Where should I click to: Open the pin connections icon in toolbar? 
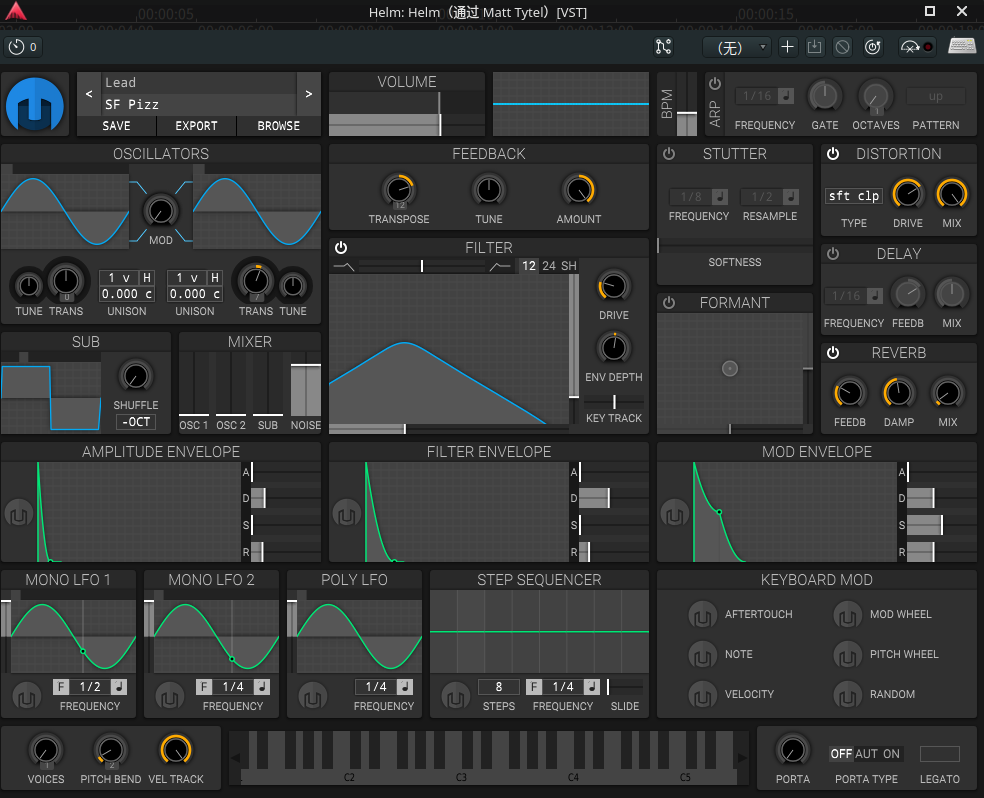coord(663,46)
